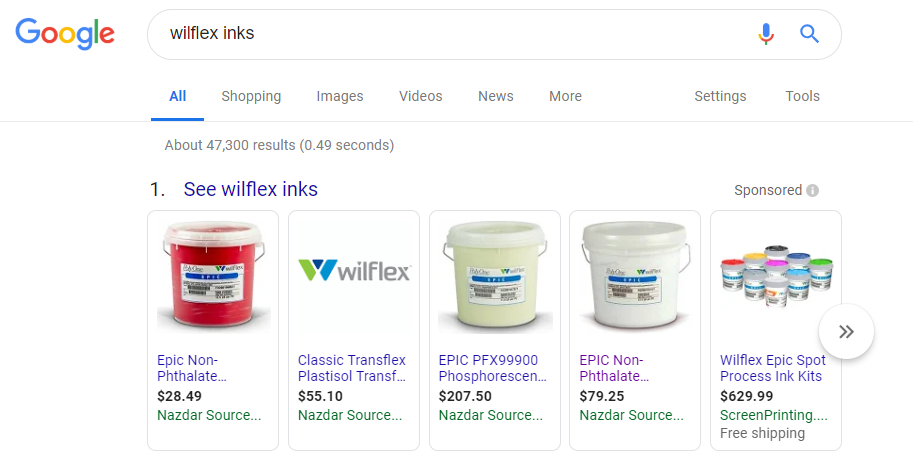
Task: Open the More search options dropdown
Action: 565,96
